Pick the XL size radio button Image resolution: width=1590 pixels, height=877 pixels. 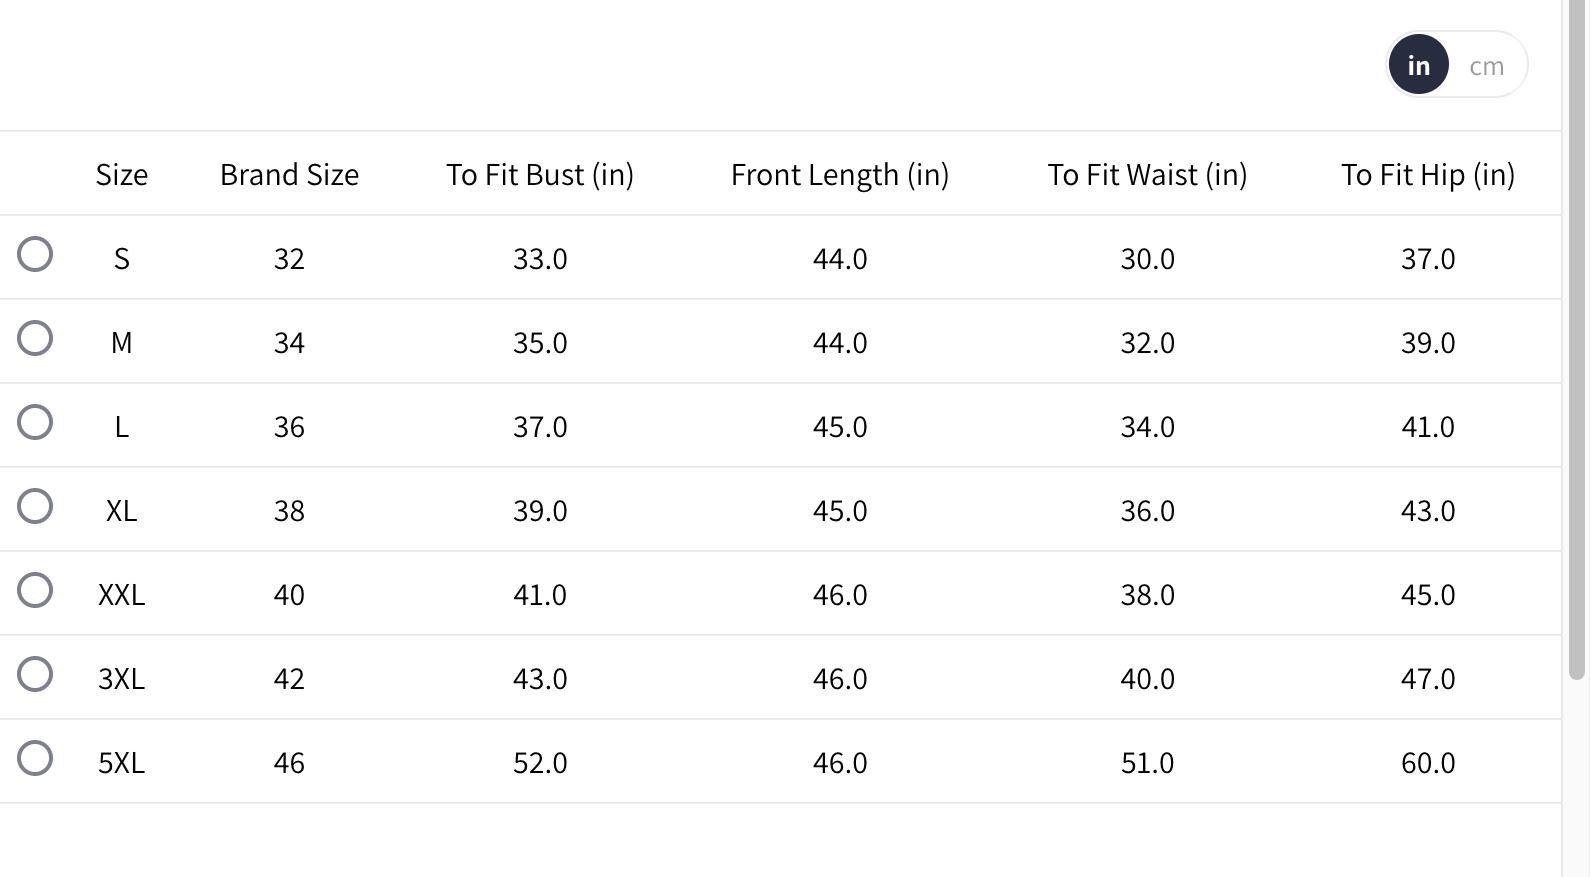(x=35, y=506)
